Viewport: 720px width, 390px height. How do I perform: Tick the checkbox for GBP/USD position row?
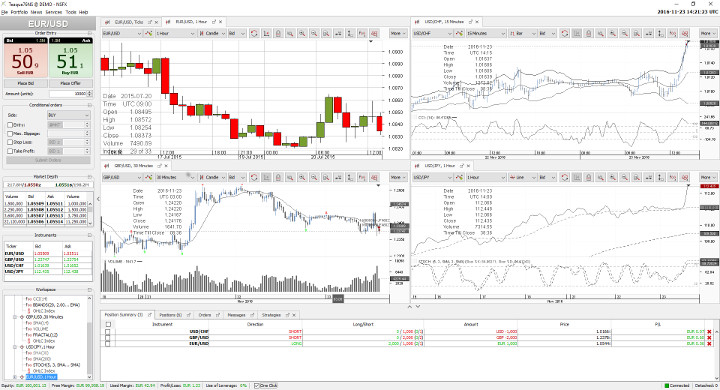tap(108, 338)
